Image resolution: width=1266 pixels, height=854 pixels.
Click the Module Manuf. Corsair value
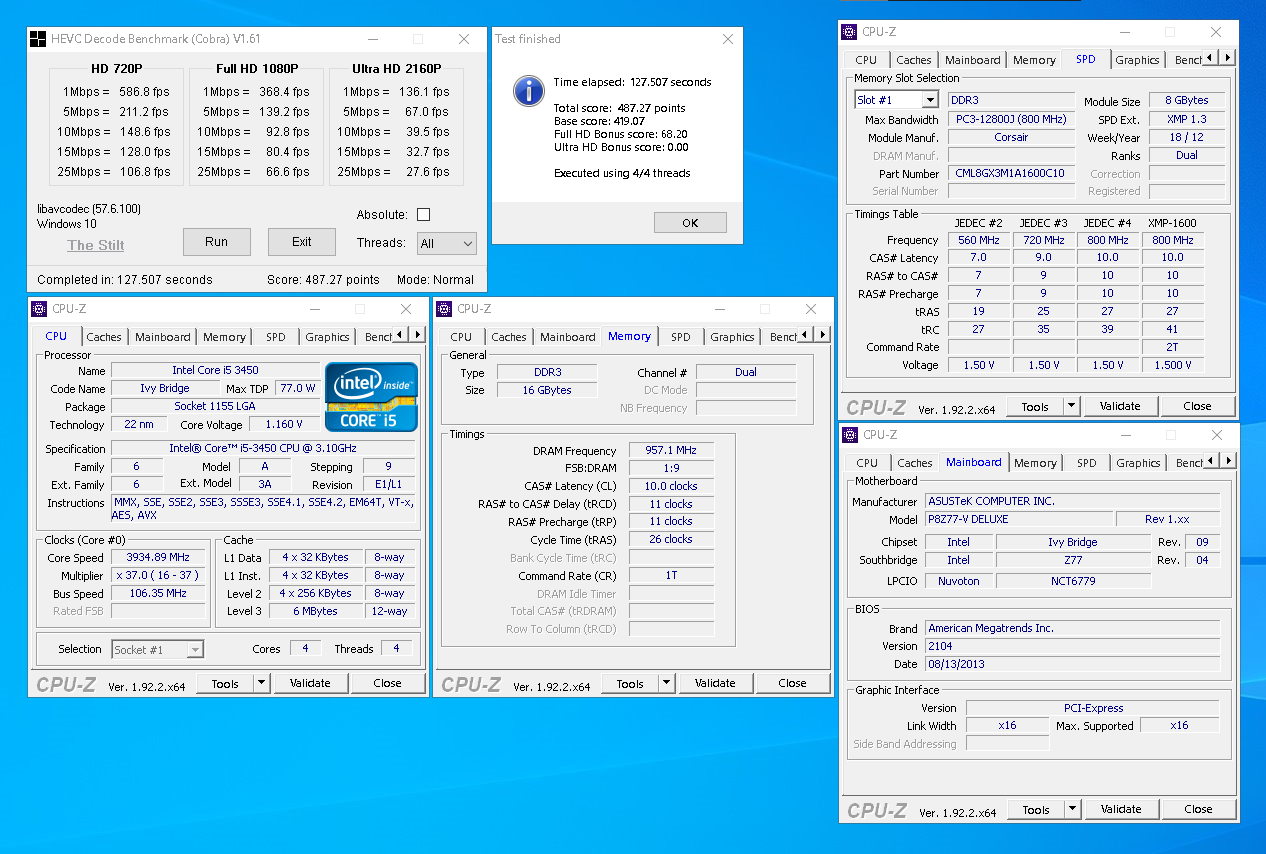coord(1012,137)
